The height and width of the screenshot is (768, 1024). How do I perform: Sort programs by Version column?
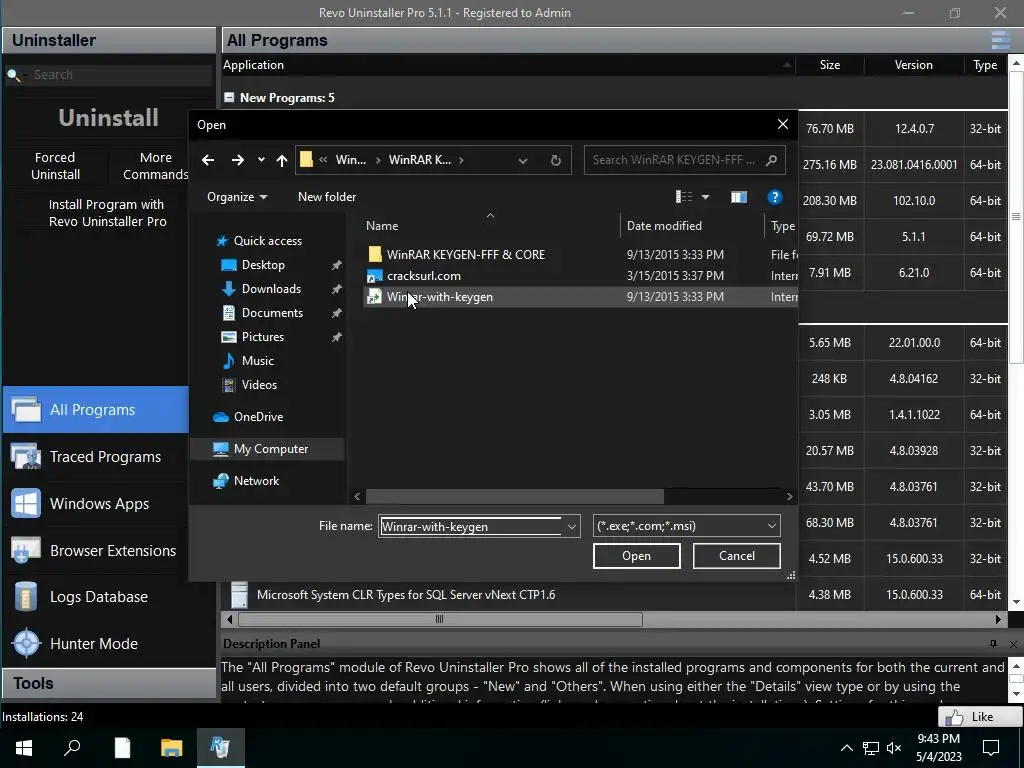pyautogui.click(x=913, y=65)
